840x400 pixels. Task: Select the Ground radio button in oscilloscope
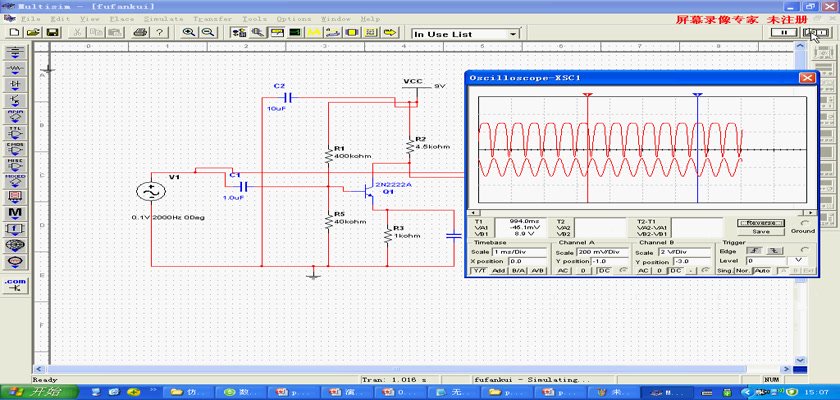[804, 223]
